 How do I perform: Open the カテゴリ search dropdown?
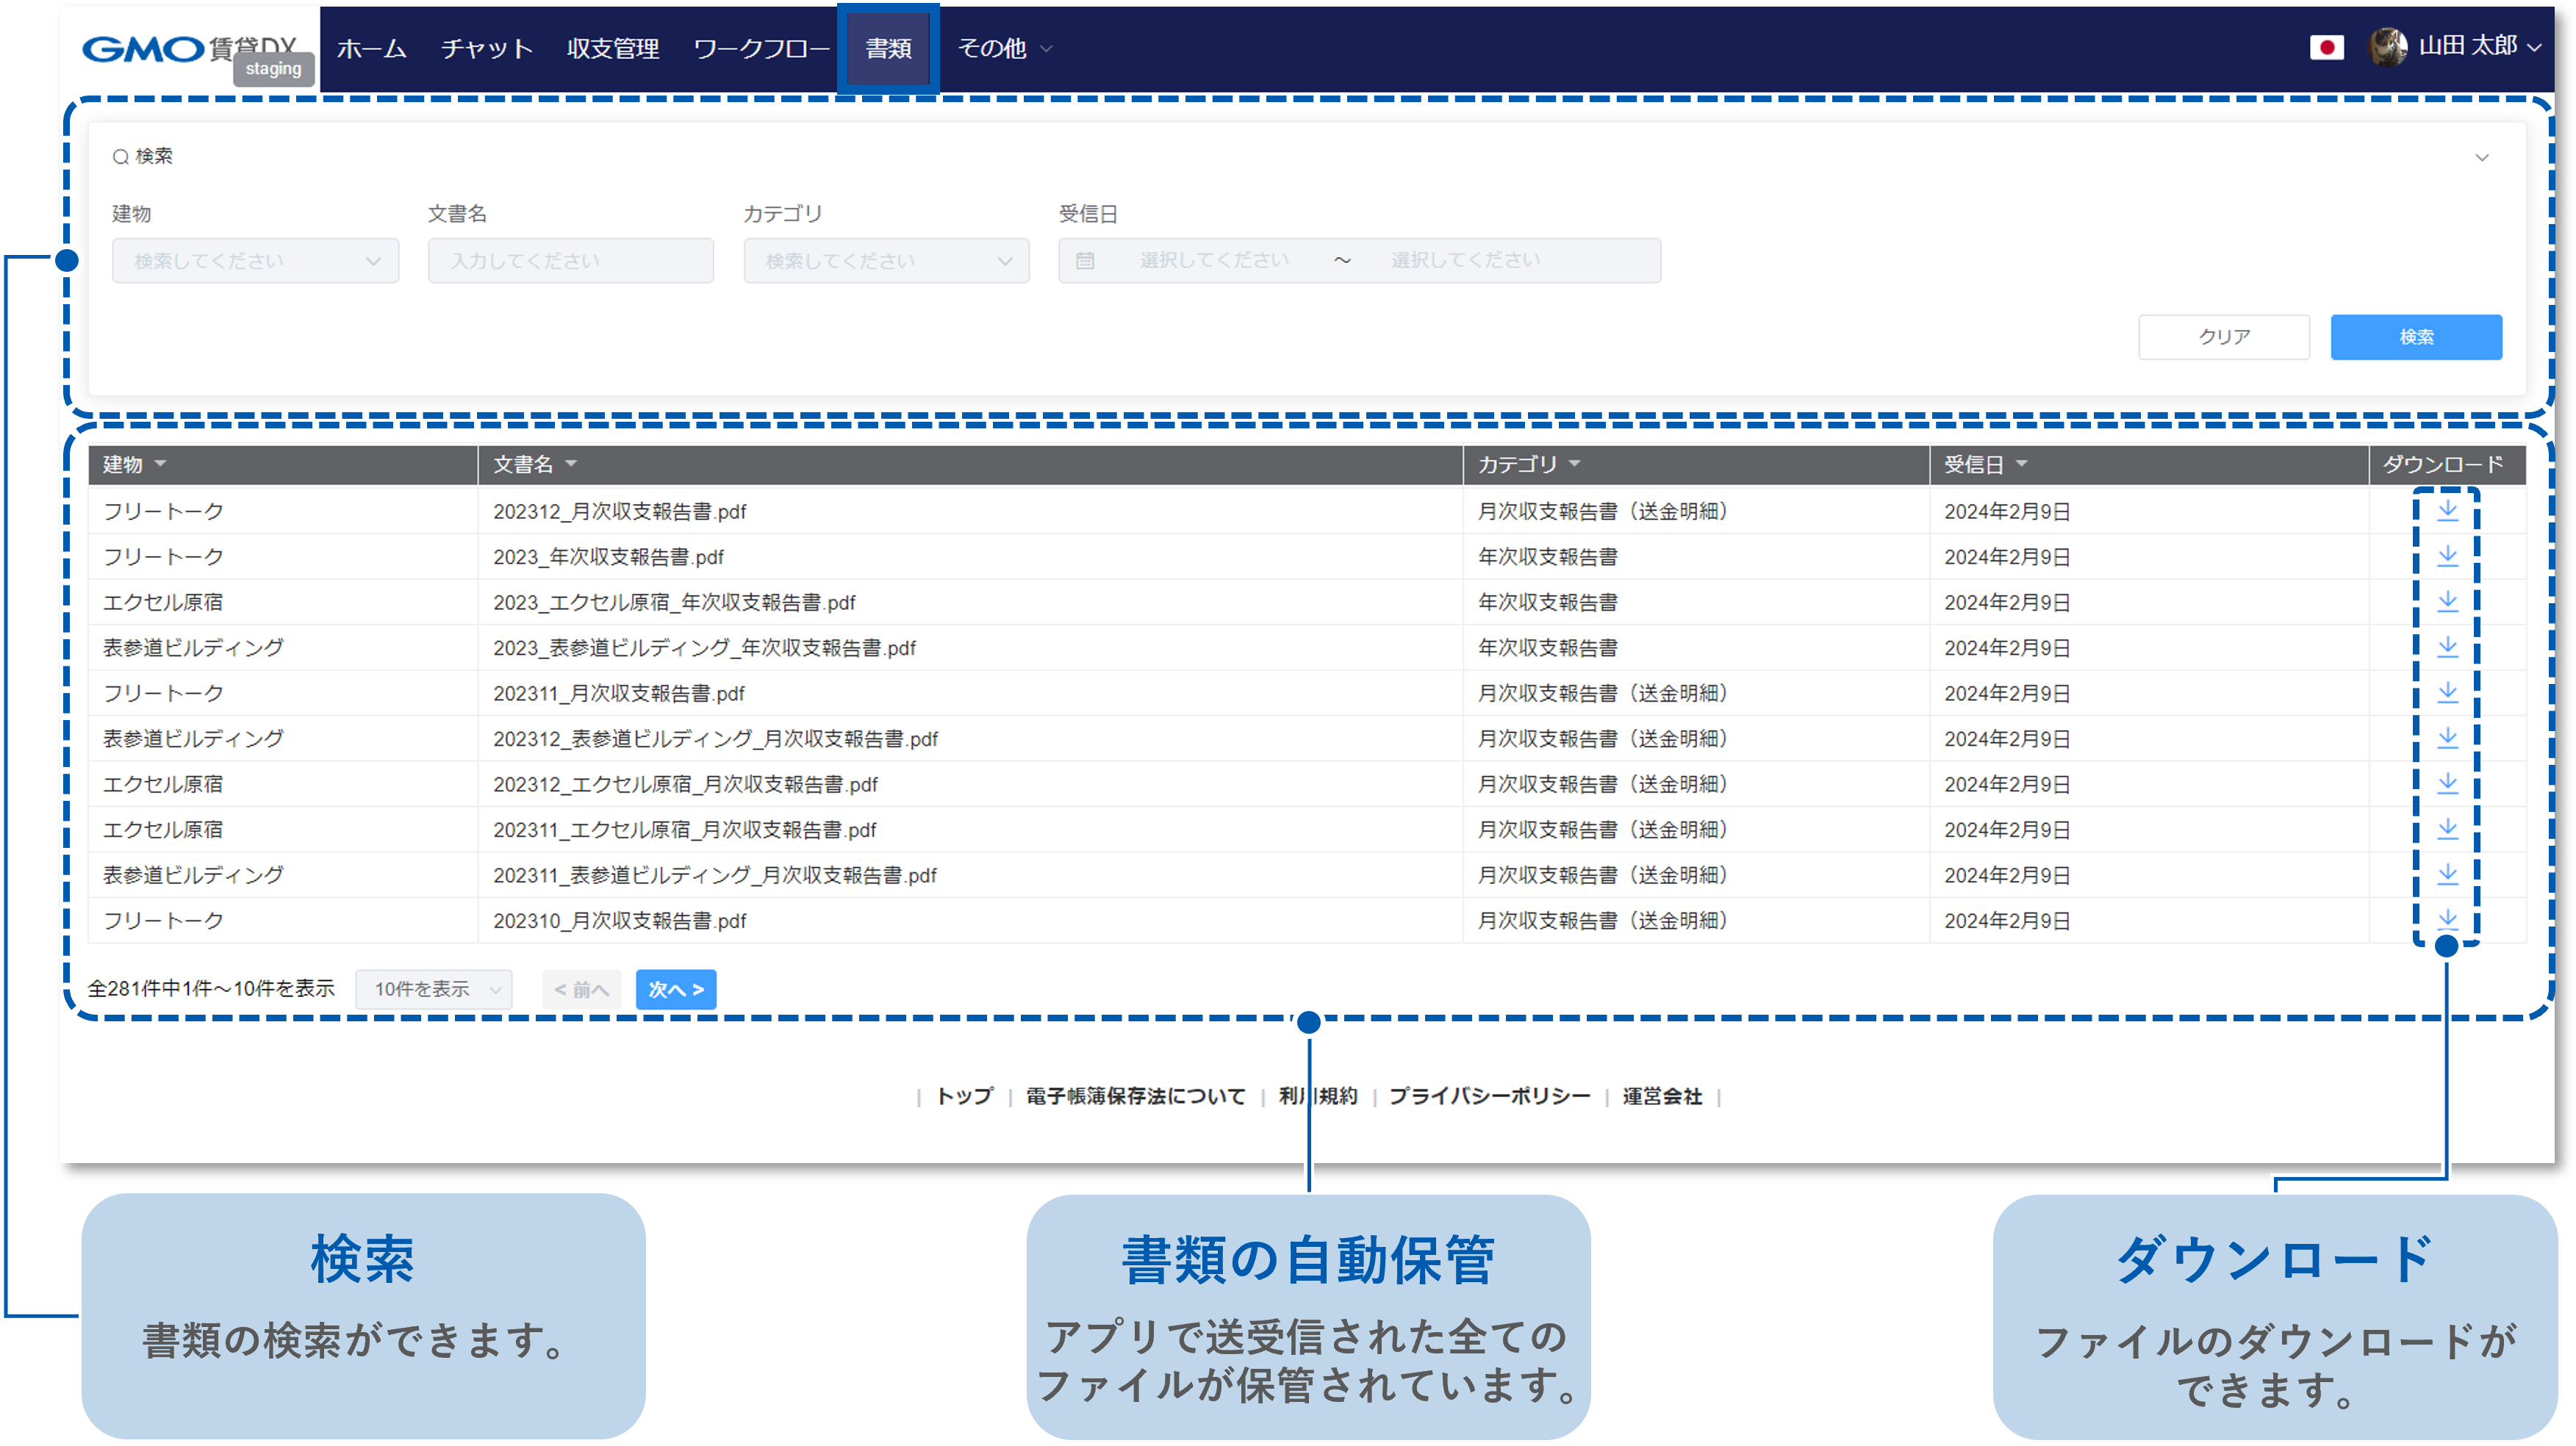click(x=886, y=261)
